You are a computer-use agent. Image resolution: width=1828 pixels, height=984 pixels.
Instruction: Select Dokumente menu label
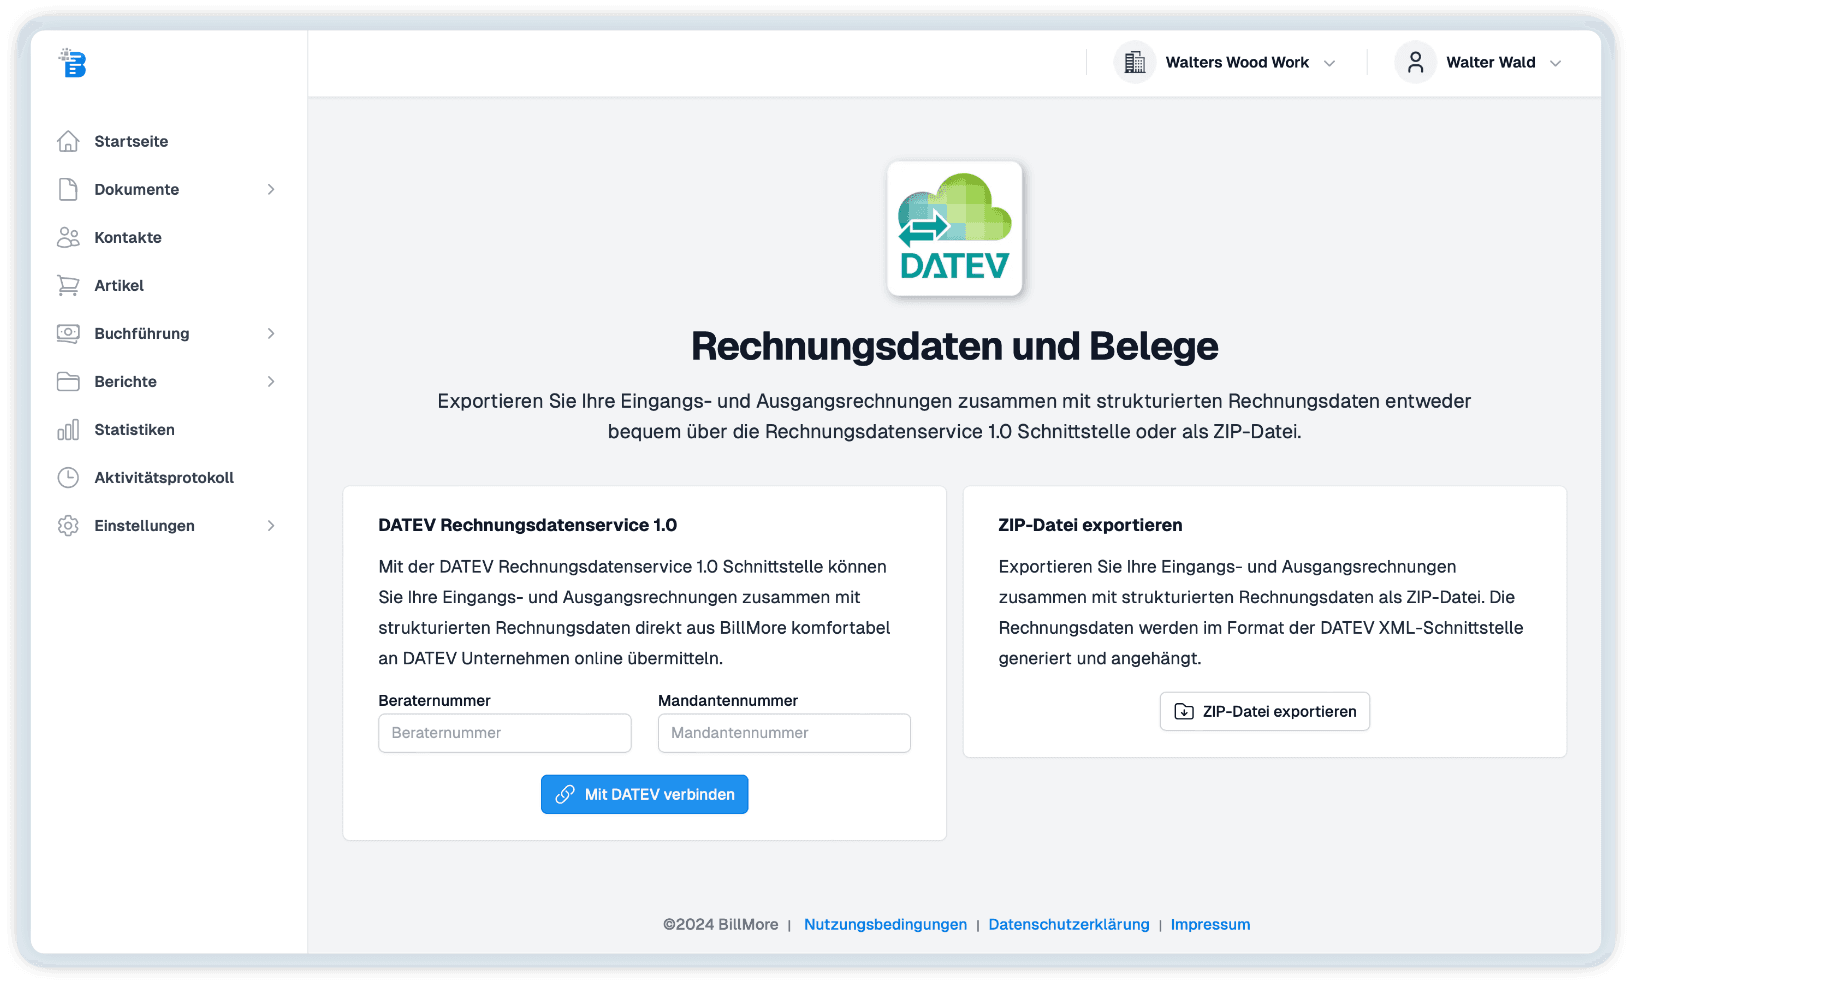pos(137,189)
